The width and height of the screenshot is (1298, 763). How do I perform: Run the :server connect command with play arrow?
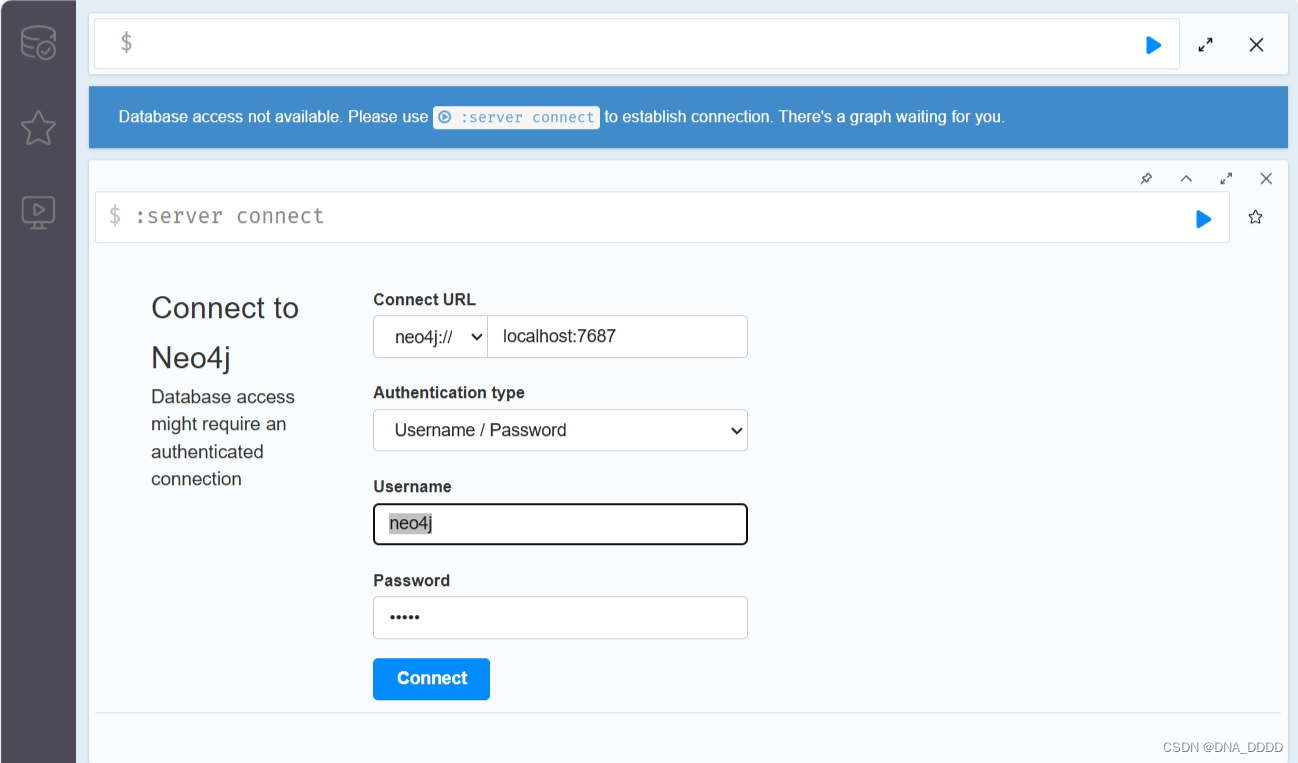(x=1203, y=218)
